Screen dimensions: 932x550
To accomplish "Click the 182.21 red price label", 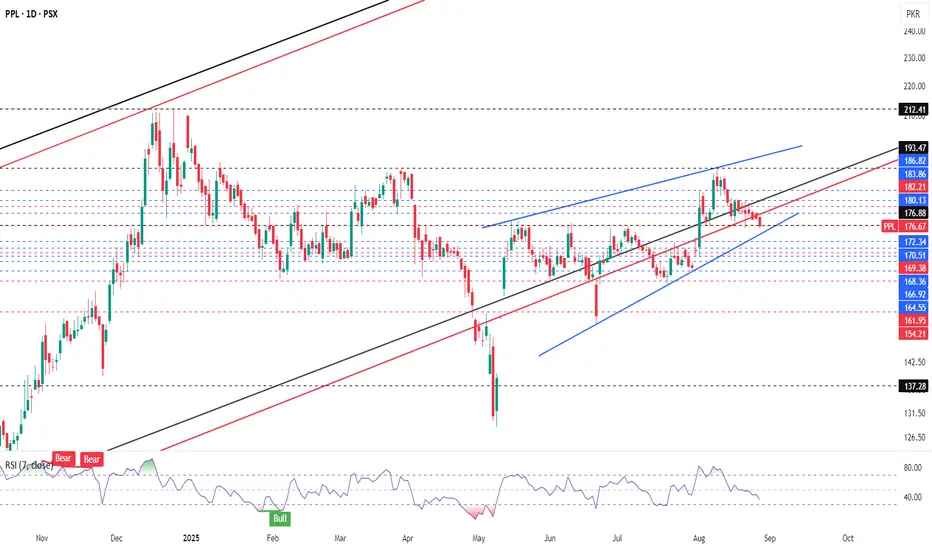I will (x=914, y=187).
